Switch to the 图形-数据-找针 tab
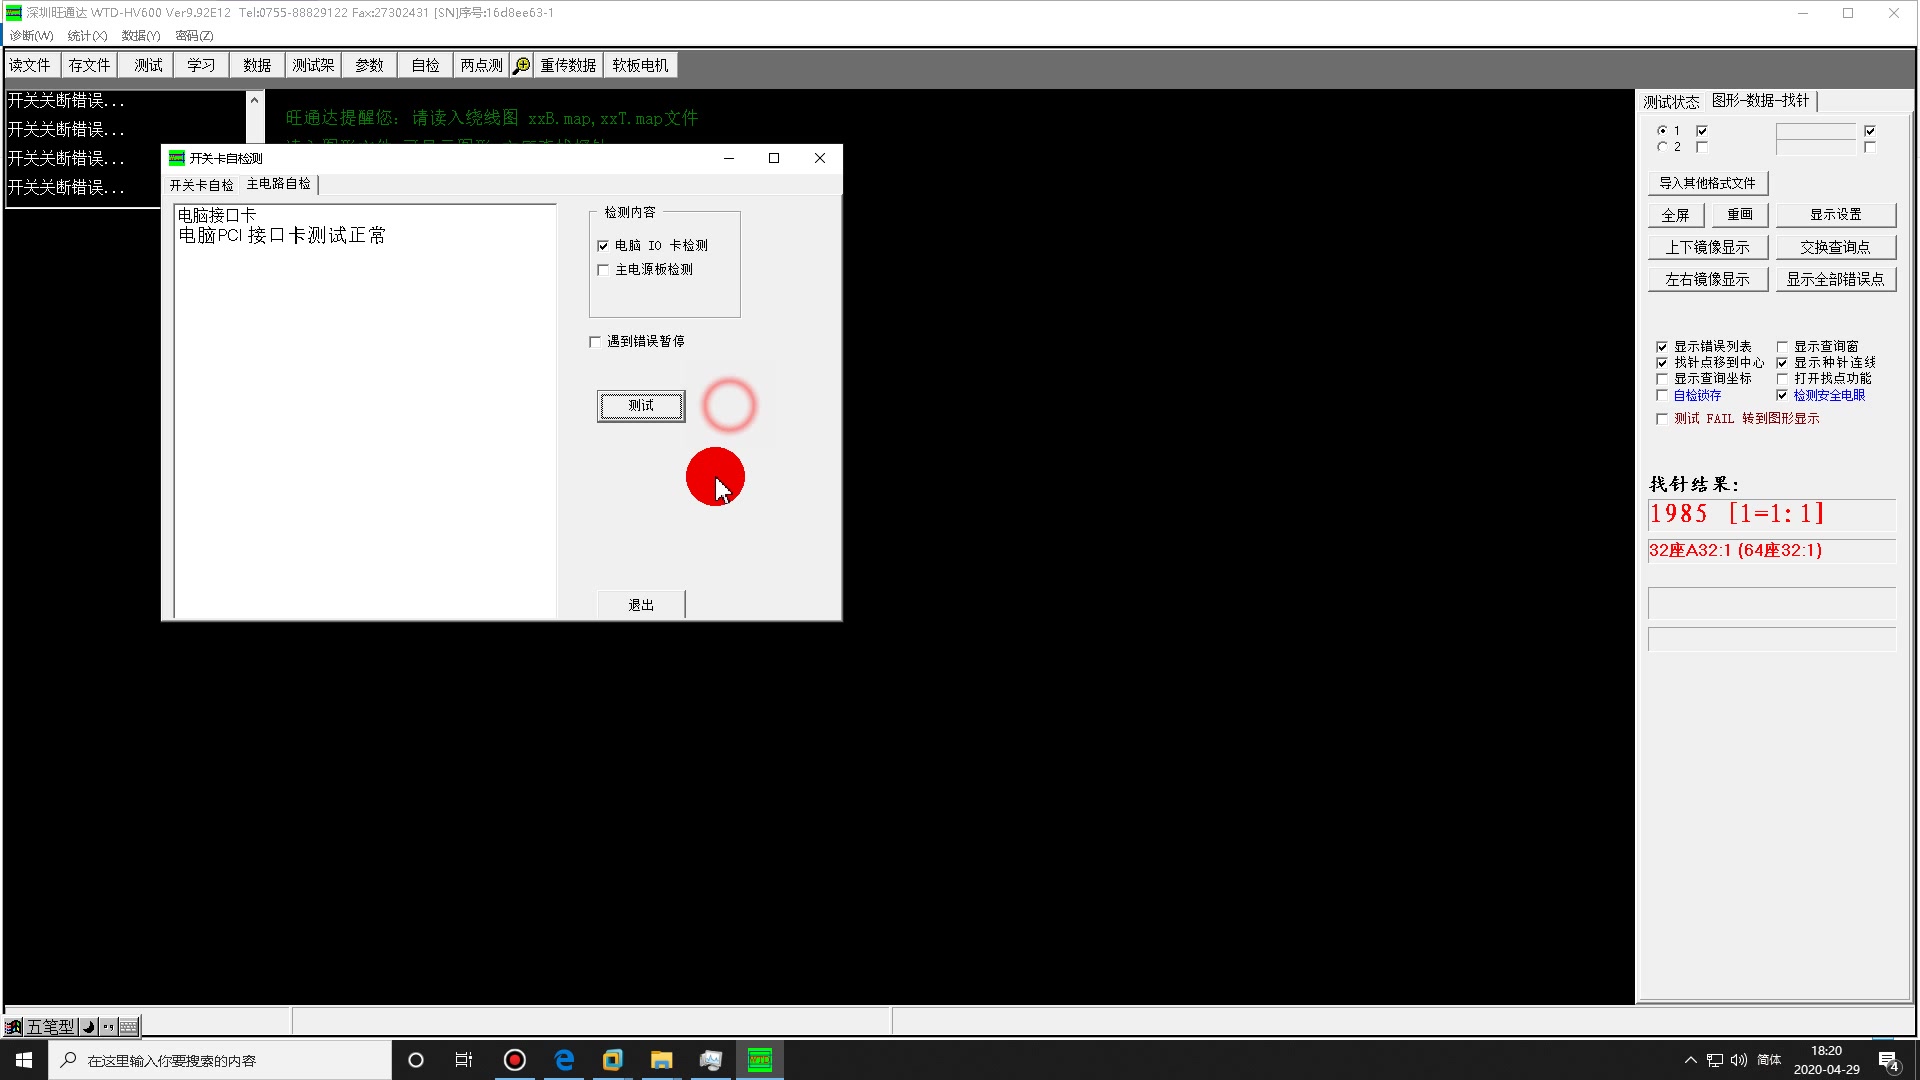Screen dimensions: 1920x1080 click(x=1761, y=100)
